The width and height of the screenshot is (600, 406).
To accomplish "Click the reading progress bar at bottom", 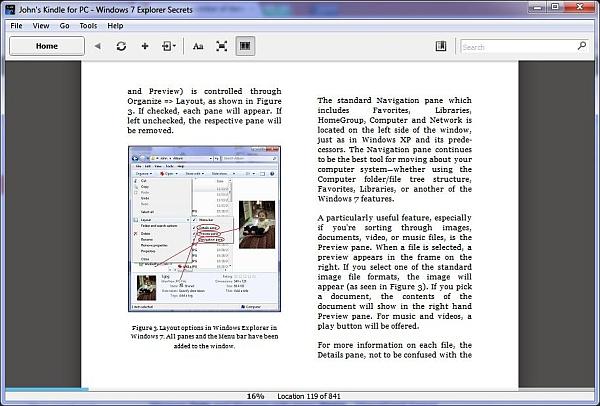I will (300, 389).
